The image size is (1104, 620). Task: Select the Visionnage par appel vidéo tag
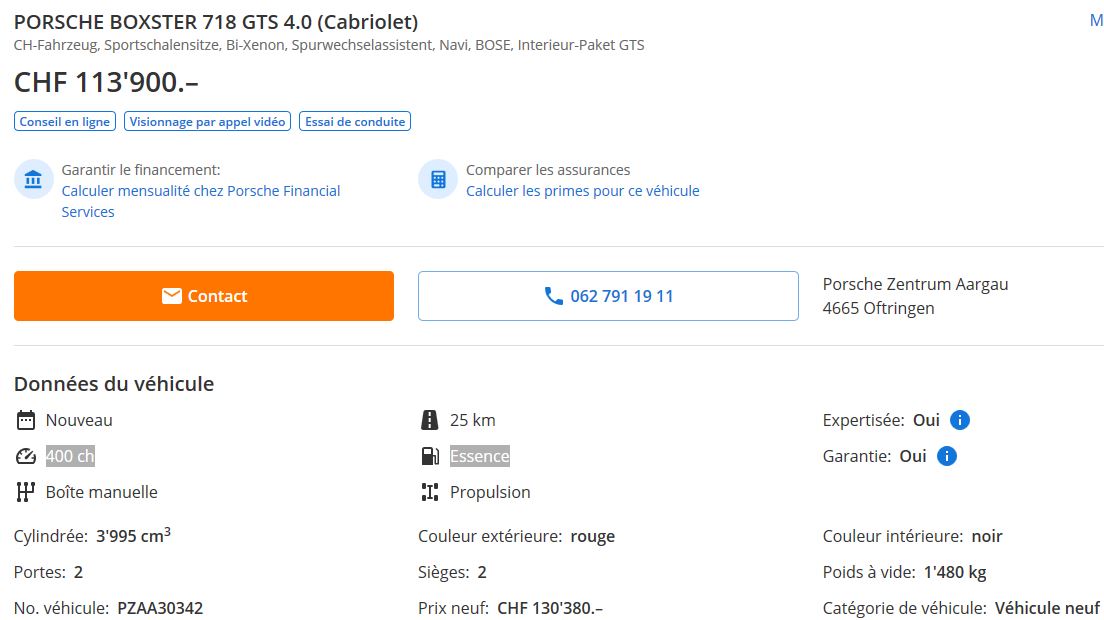[x=207, y=122]
